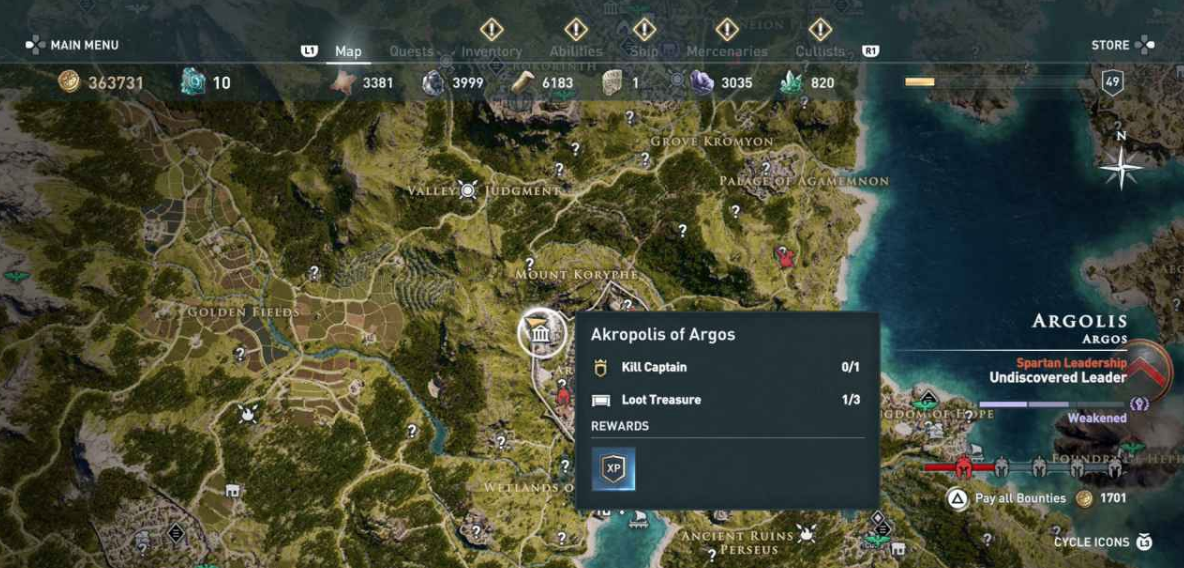Viewport: 1184px width, 568px height.
Task: Switch to the Mercenaries tab
Action: point(726,51)
